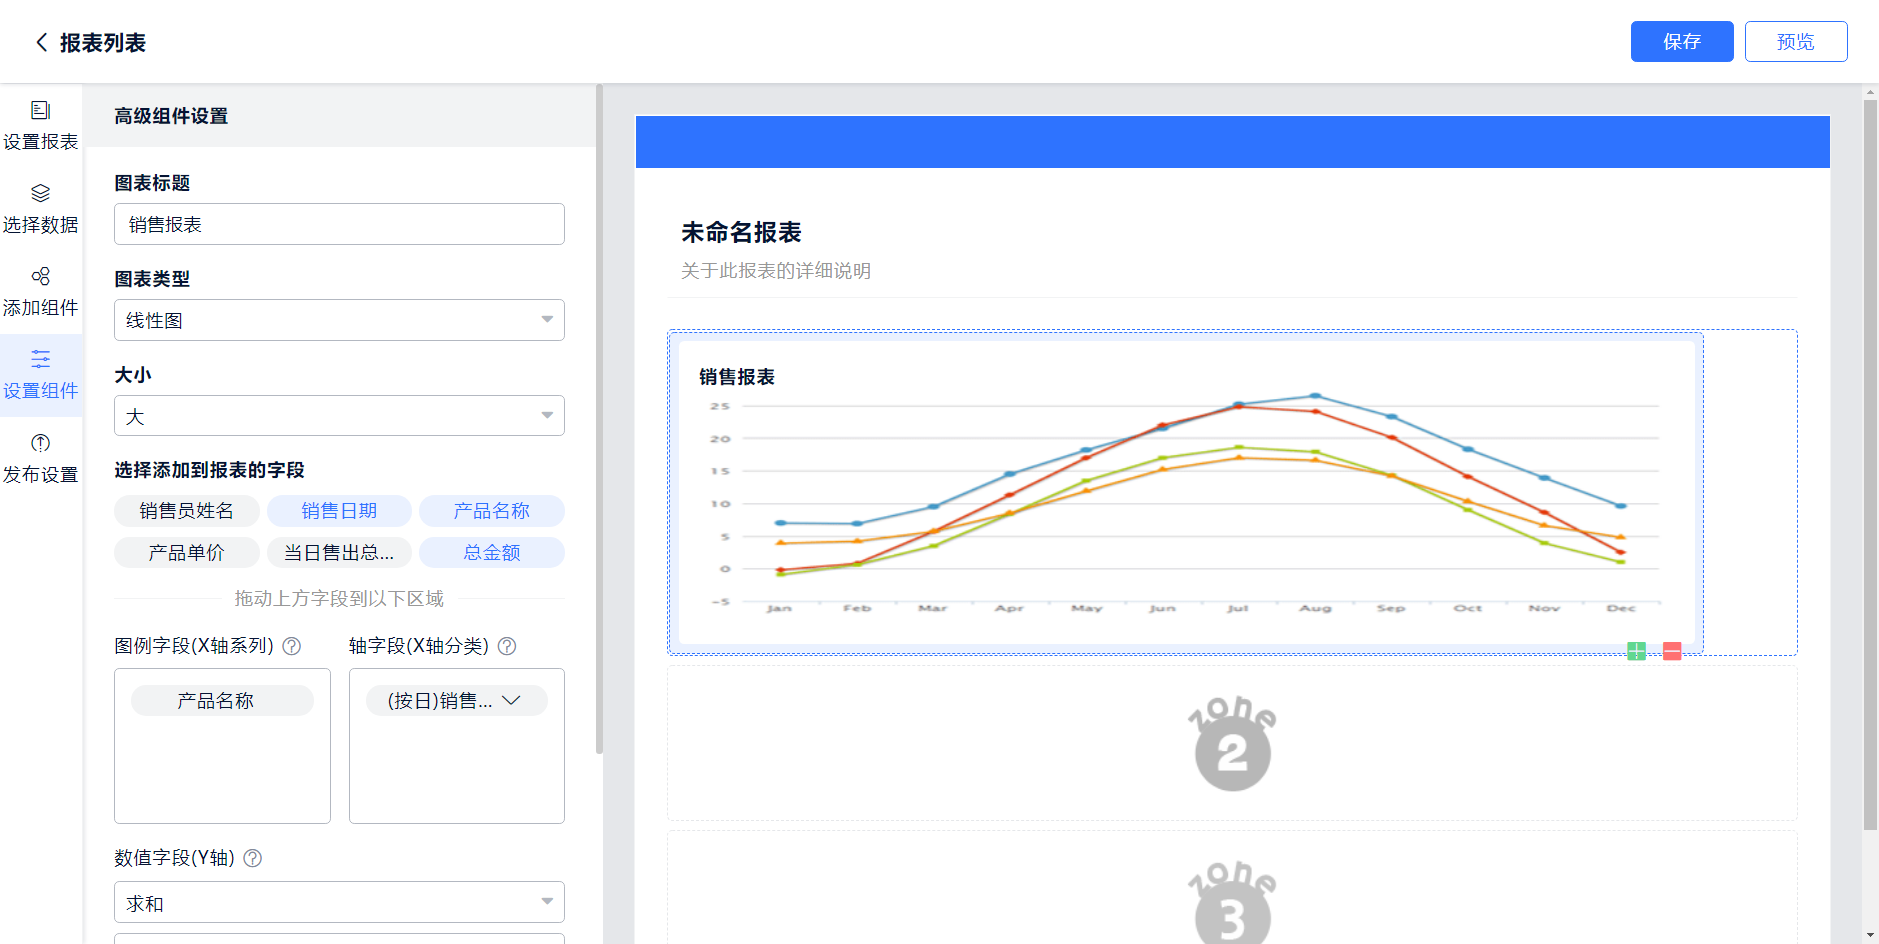Click help icon beside 数值字段(Y轴)

click(x=253, y=858)
